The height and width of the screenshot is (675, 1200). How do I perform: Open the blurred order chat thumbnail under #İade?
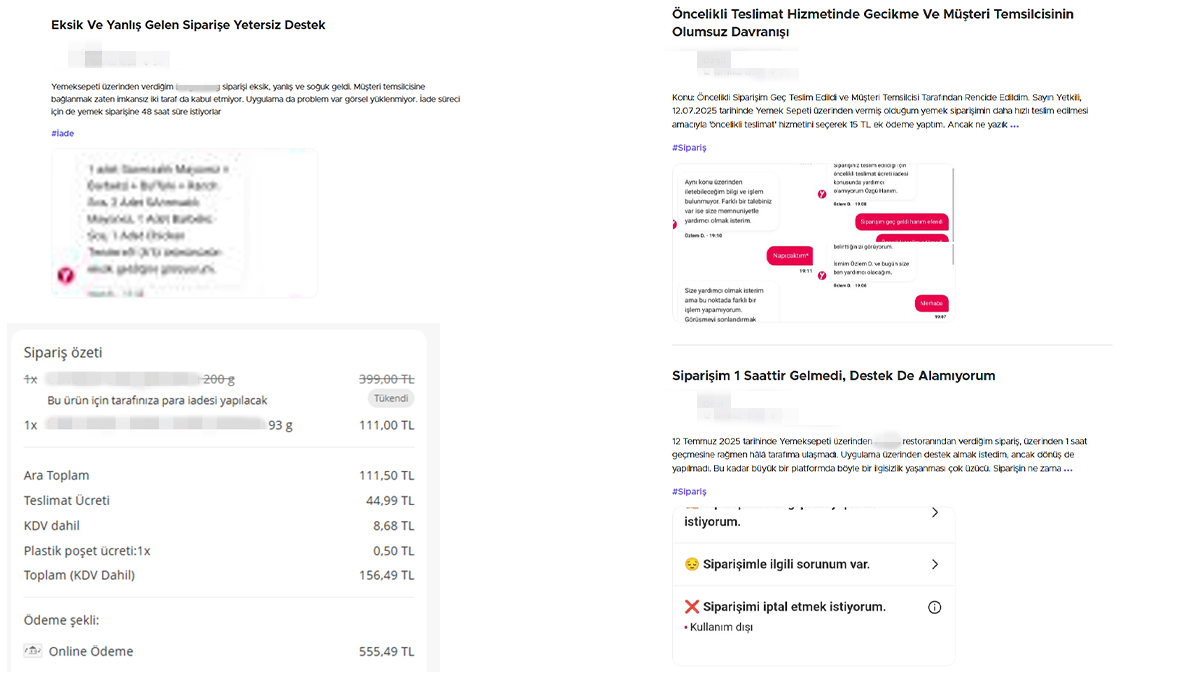point(184,223)
